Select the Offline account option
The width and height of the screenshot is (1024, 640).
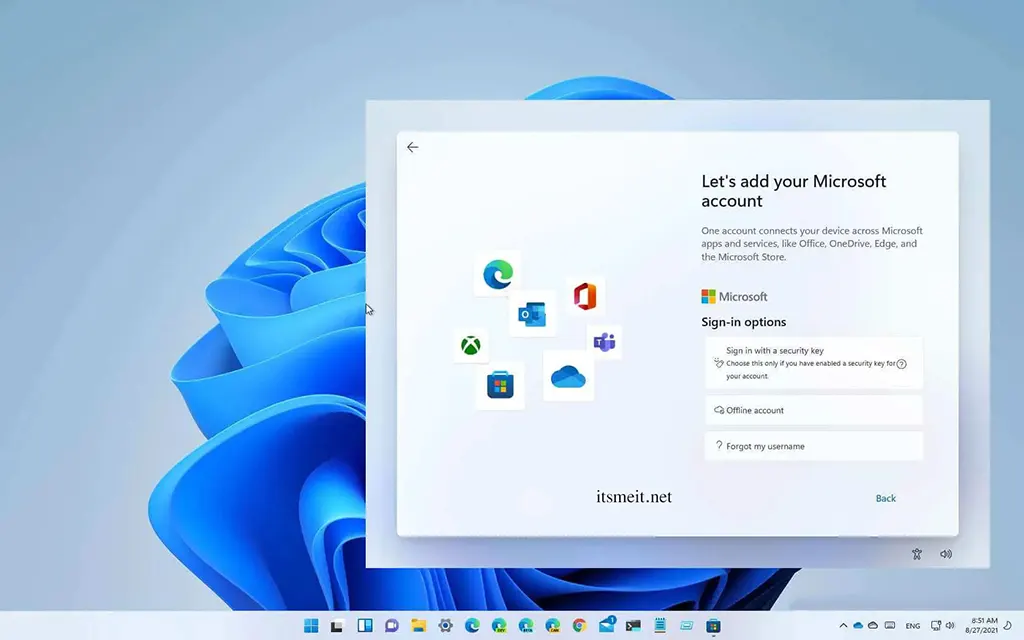[x=813, y=410]
